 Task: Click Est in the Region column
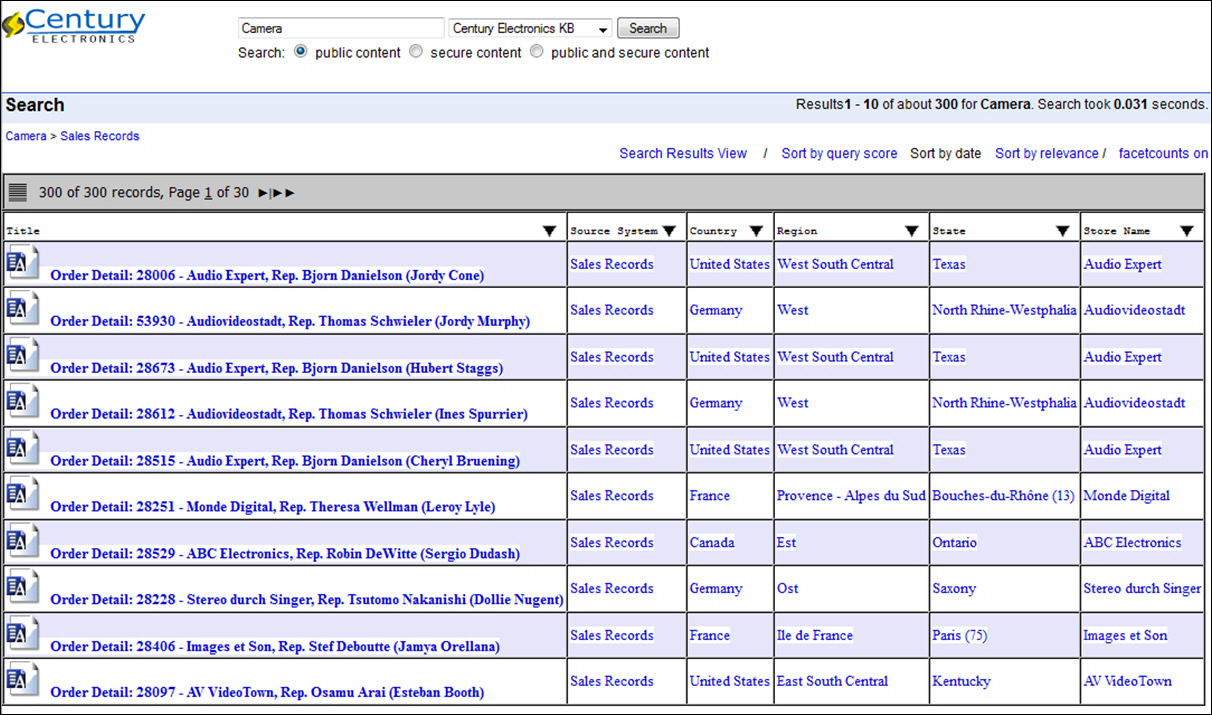(x=787, y=542)
